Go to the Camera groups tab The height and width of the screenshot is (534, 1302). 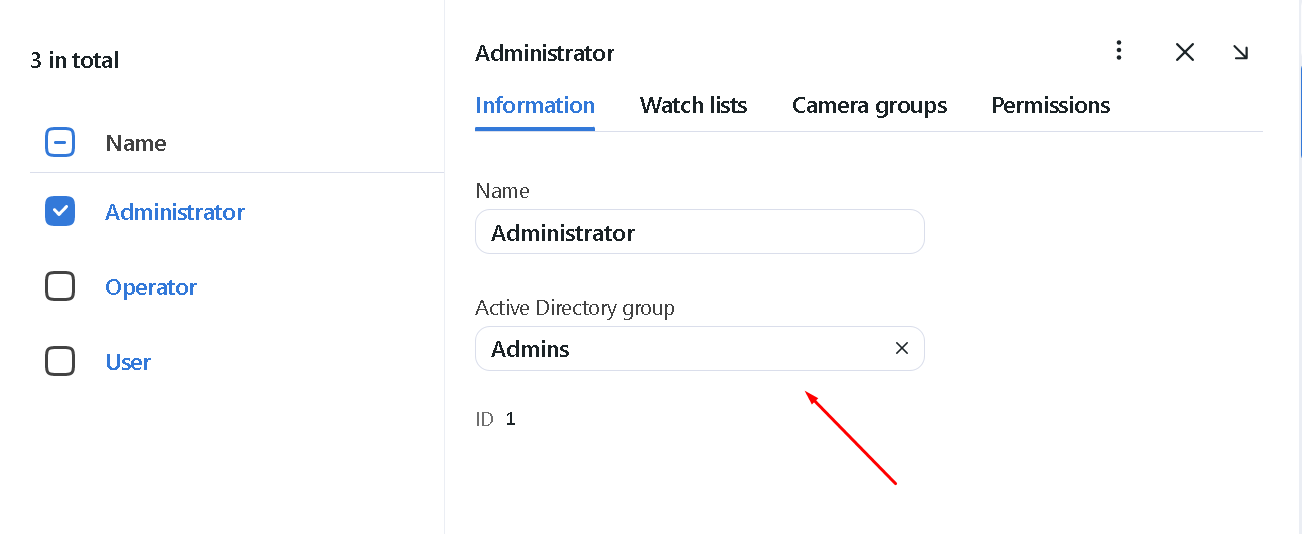[869, 105]
